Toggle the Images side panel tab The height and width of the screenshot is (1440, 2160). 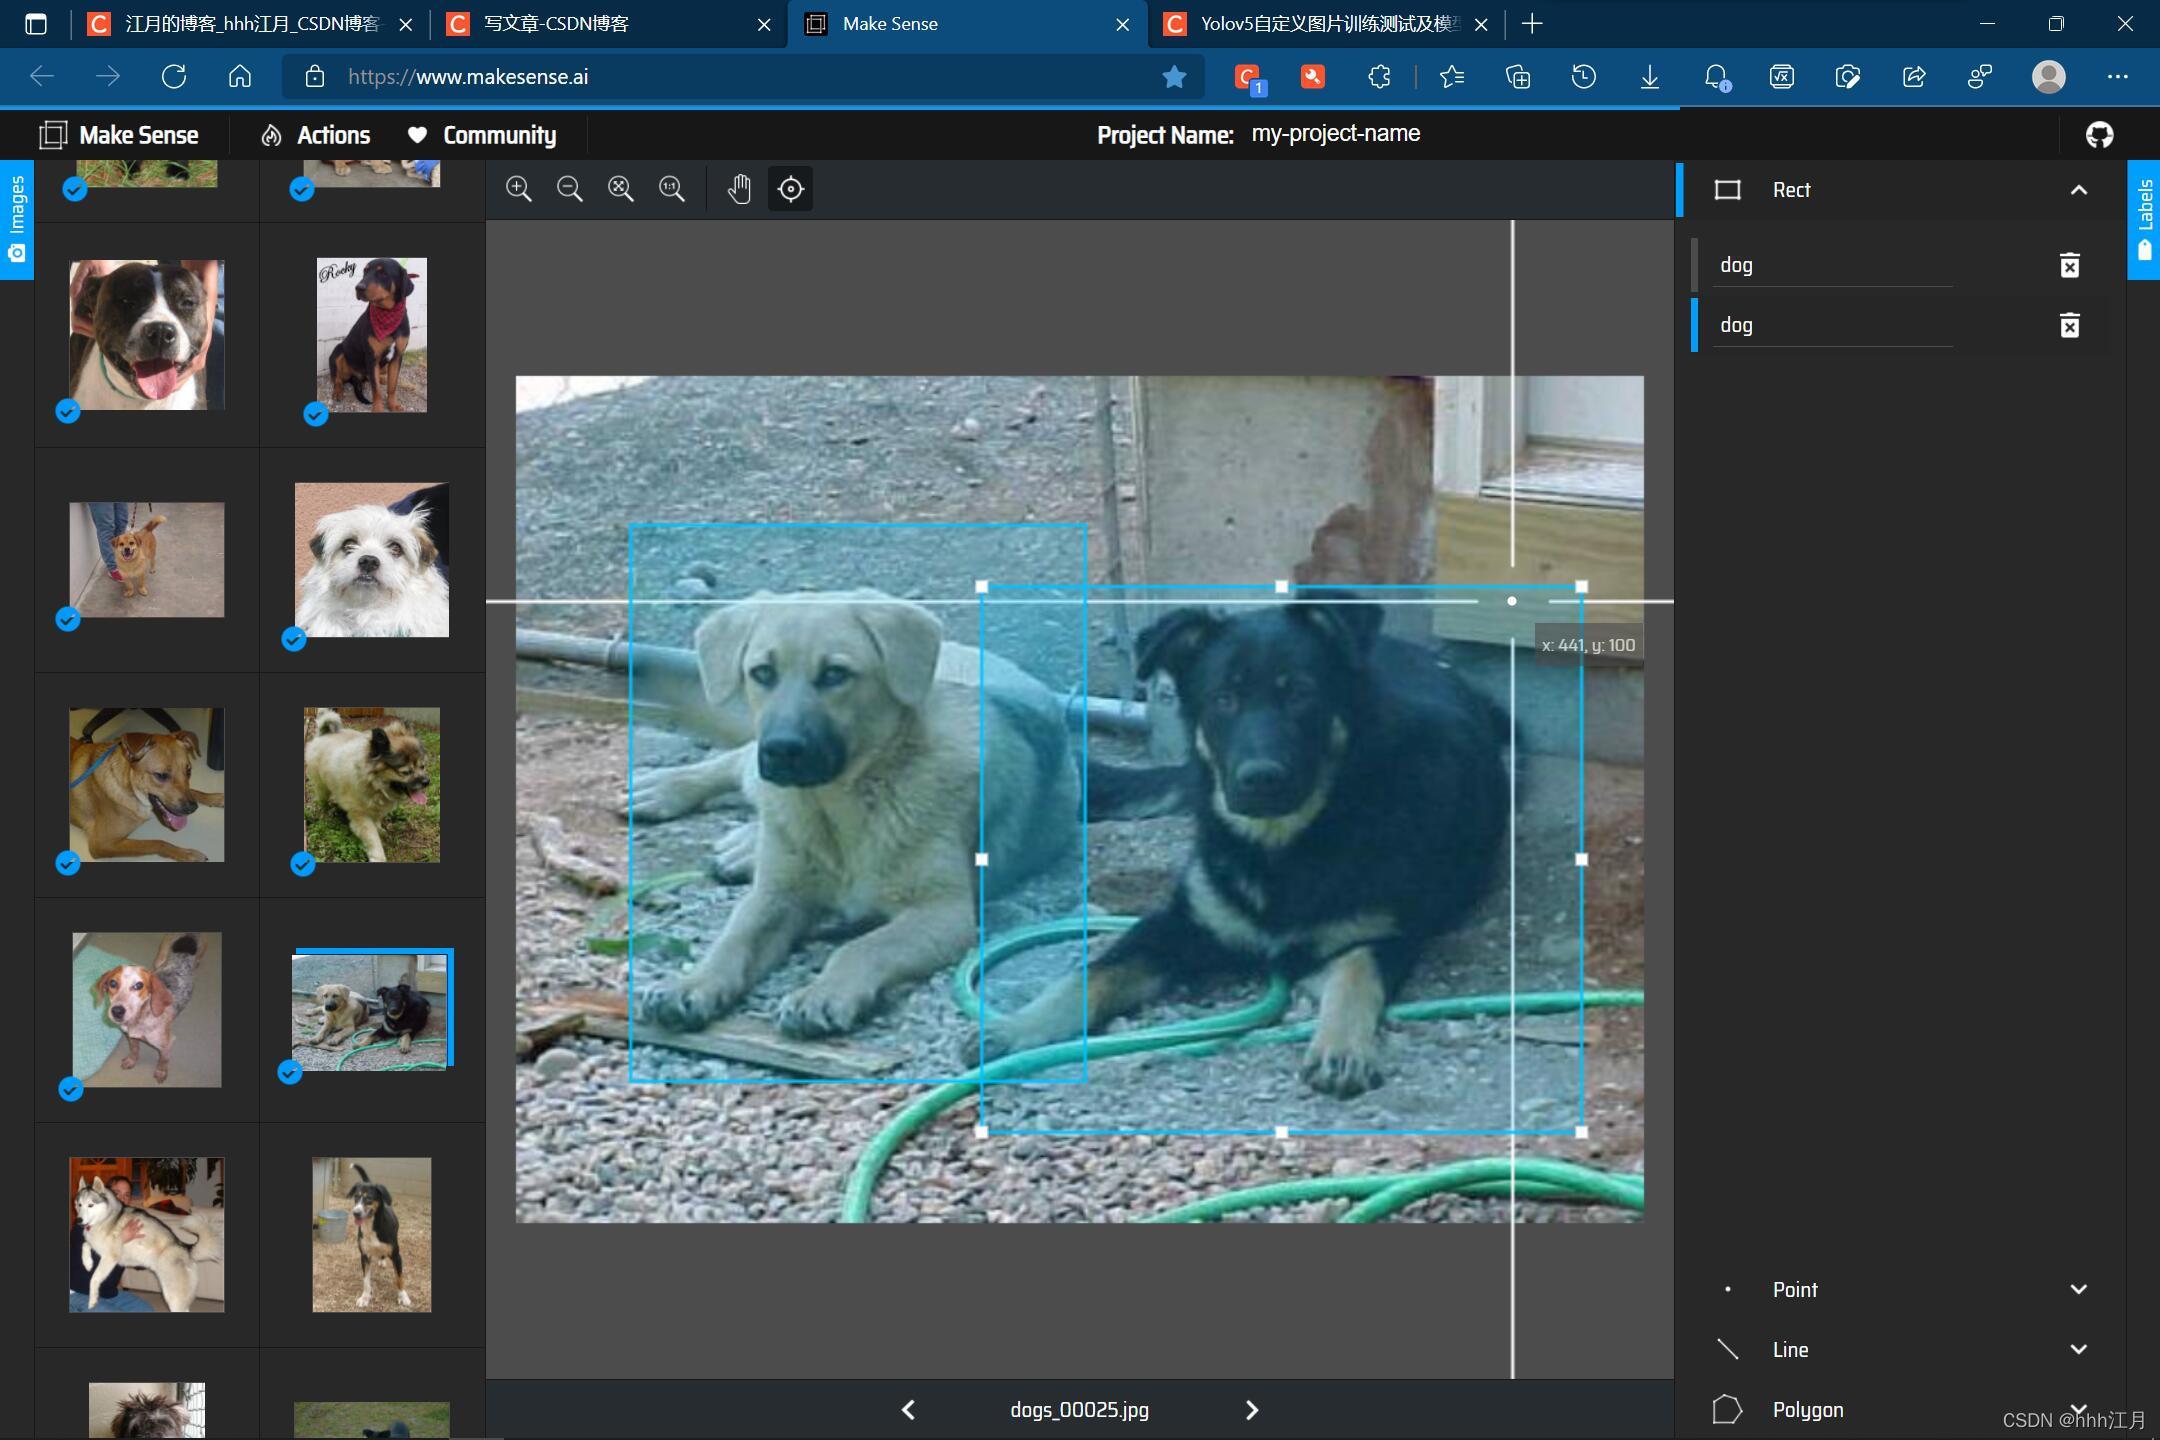click(x=17, y=220)
